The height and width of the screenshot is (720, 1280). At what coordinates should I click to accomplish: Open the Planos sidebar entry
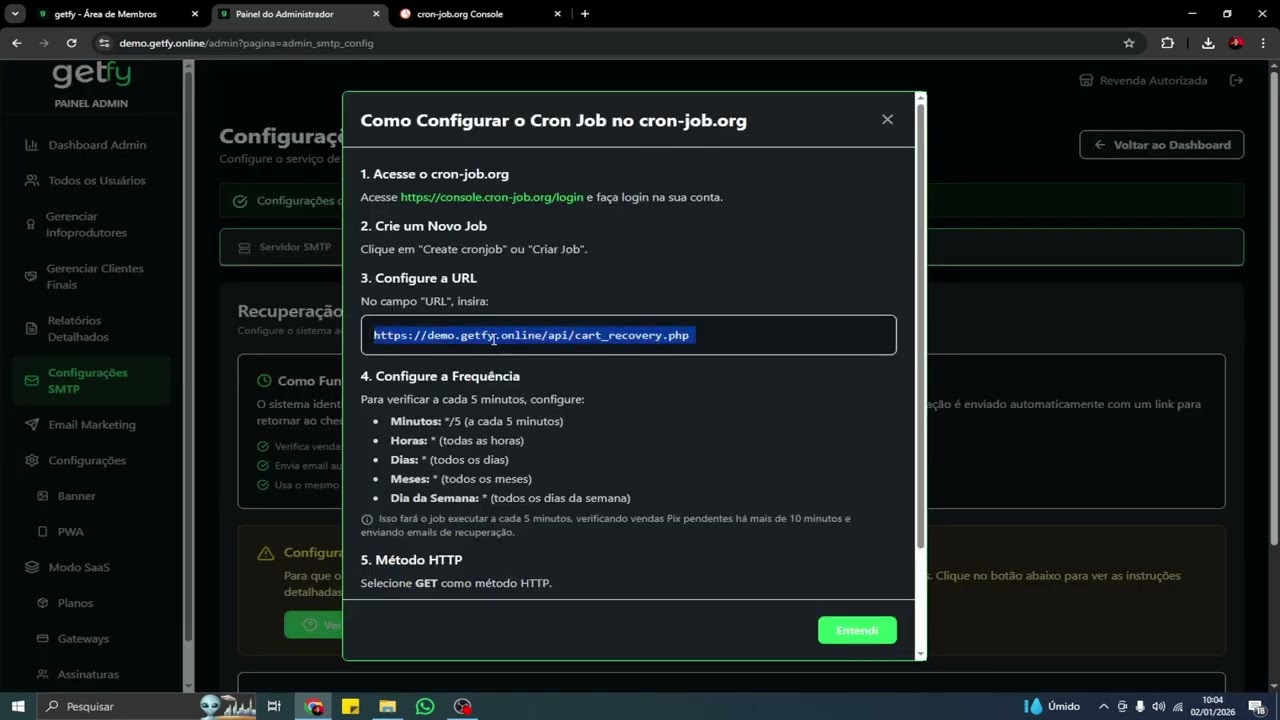75,603
